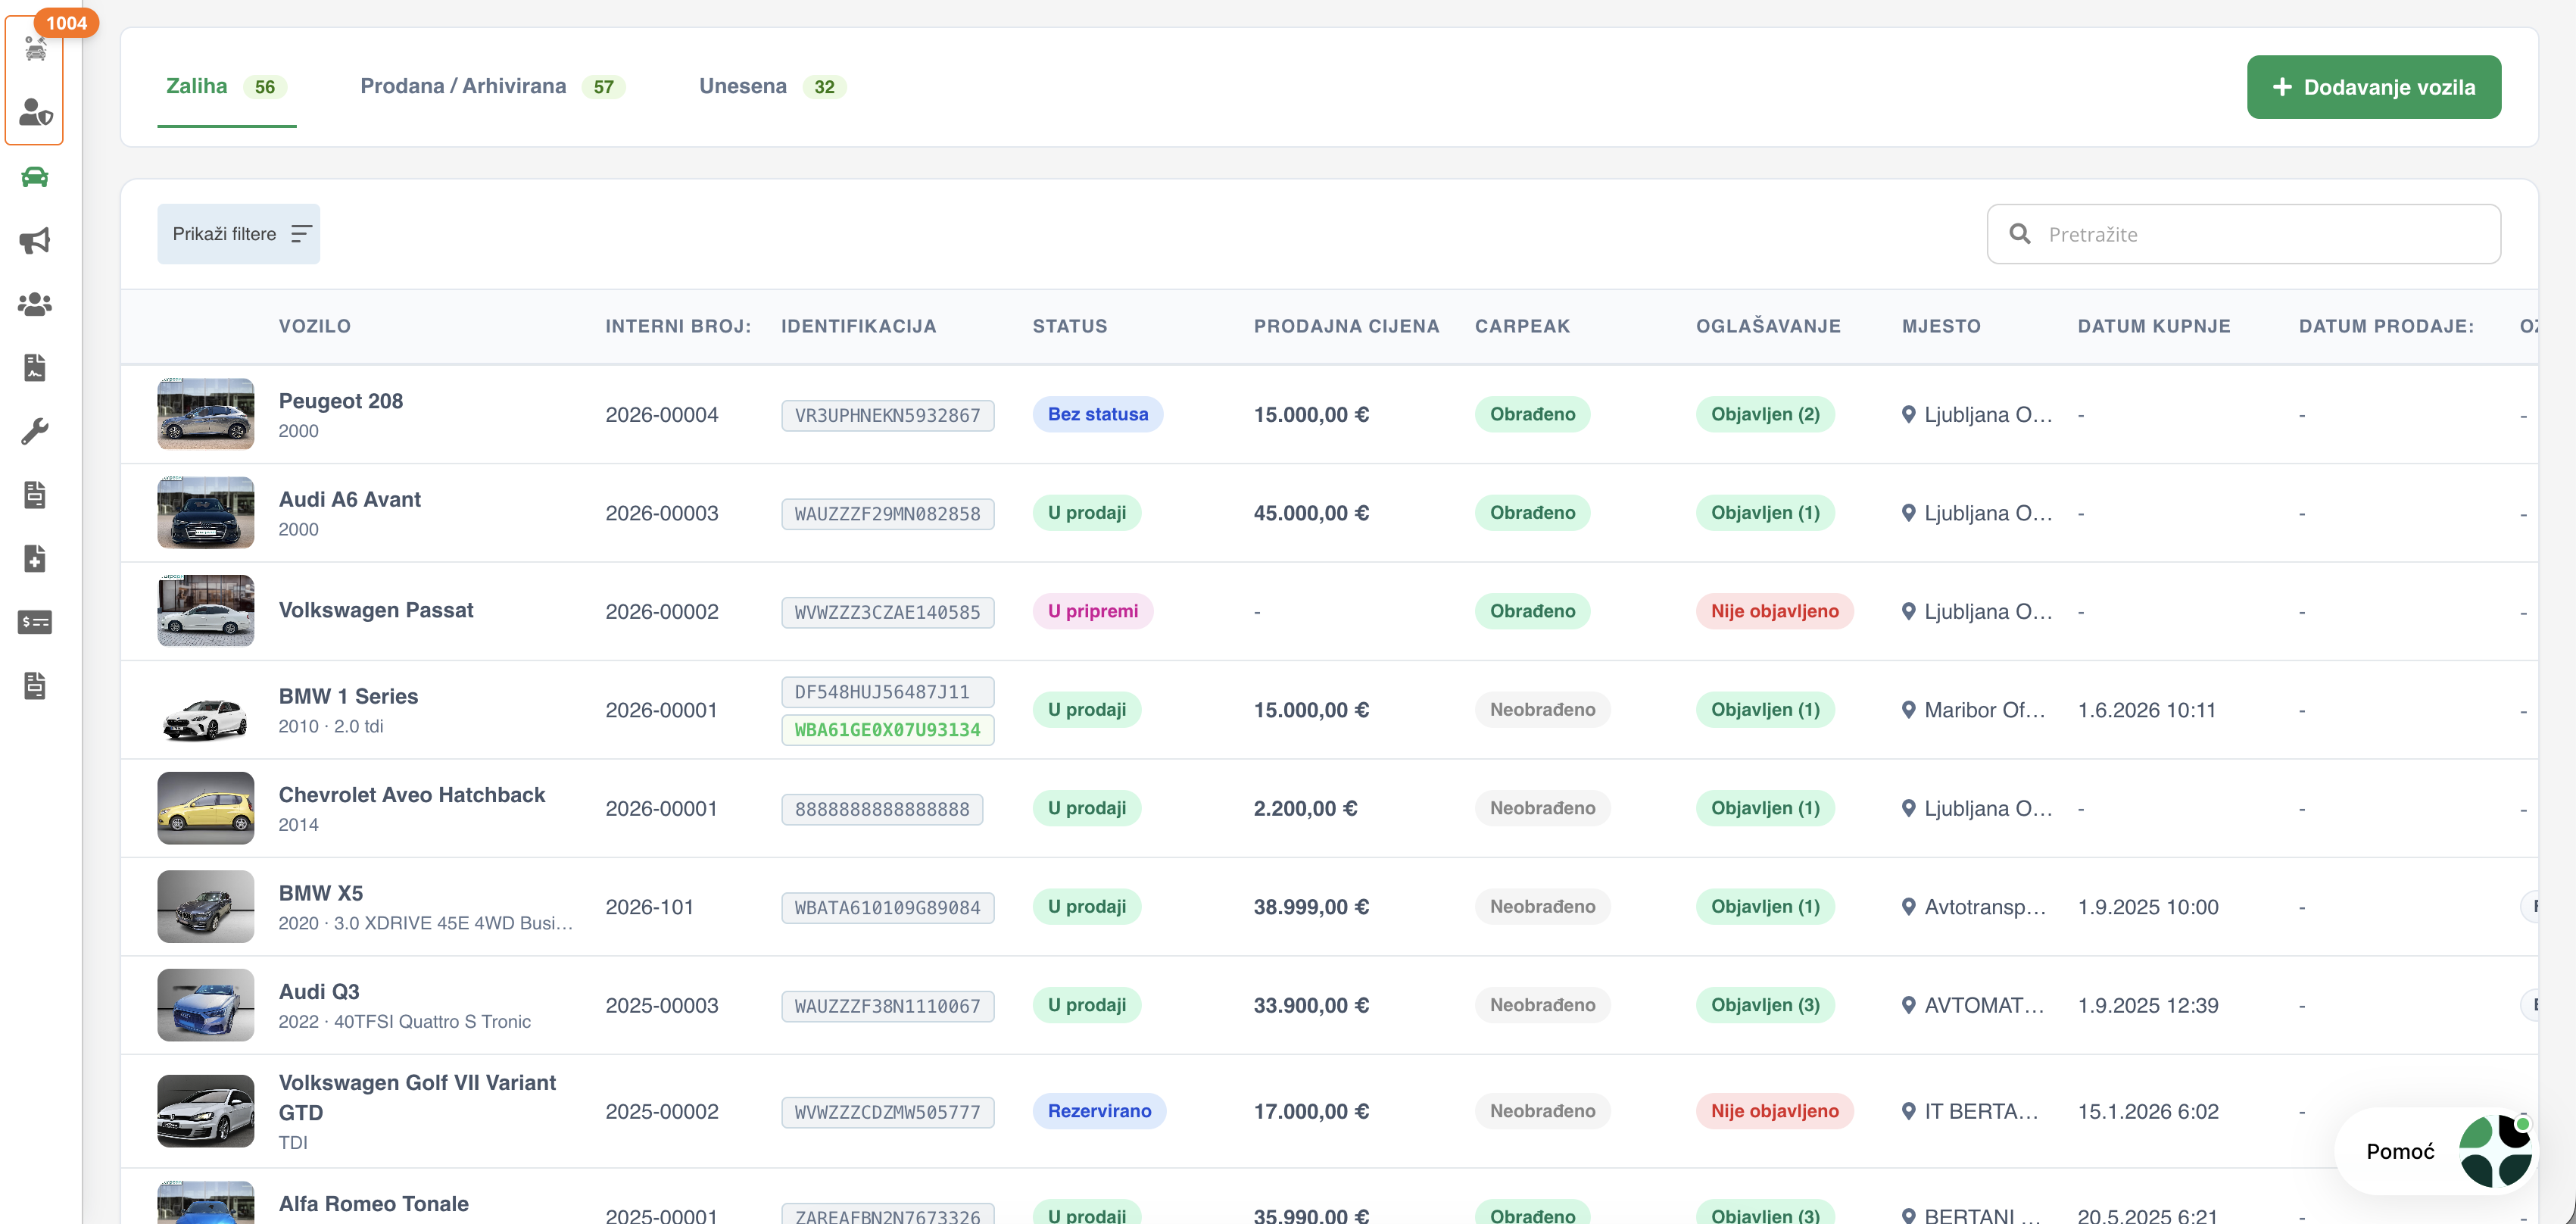
Task: Click the Neobrađeno badge for BMW X5
Action: coord(1542,907)
